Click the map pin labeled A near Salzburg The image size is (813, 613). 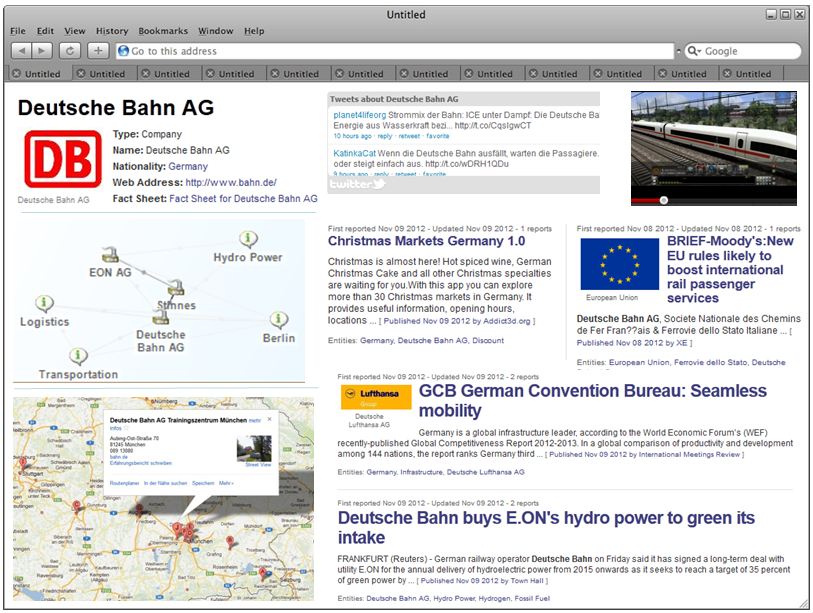pyautogui.click(x=263, y=573)
